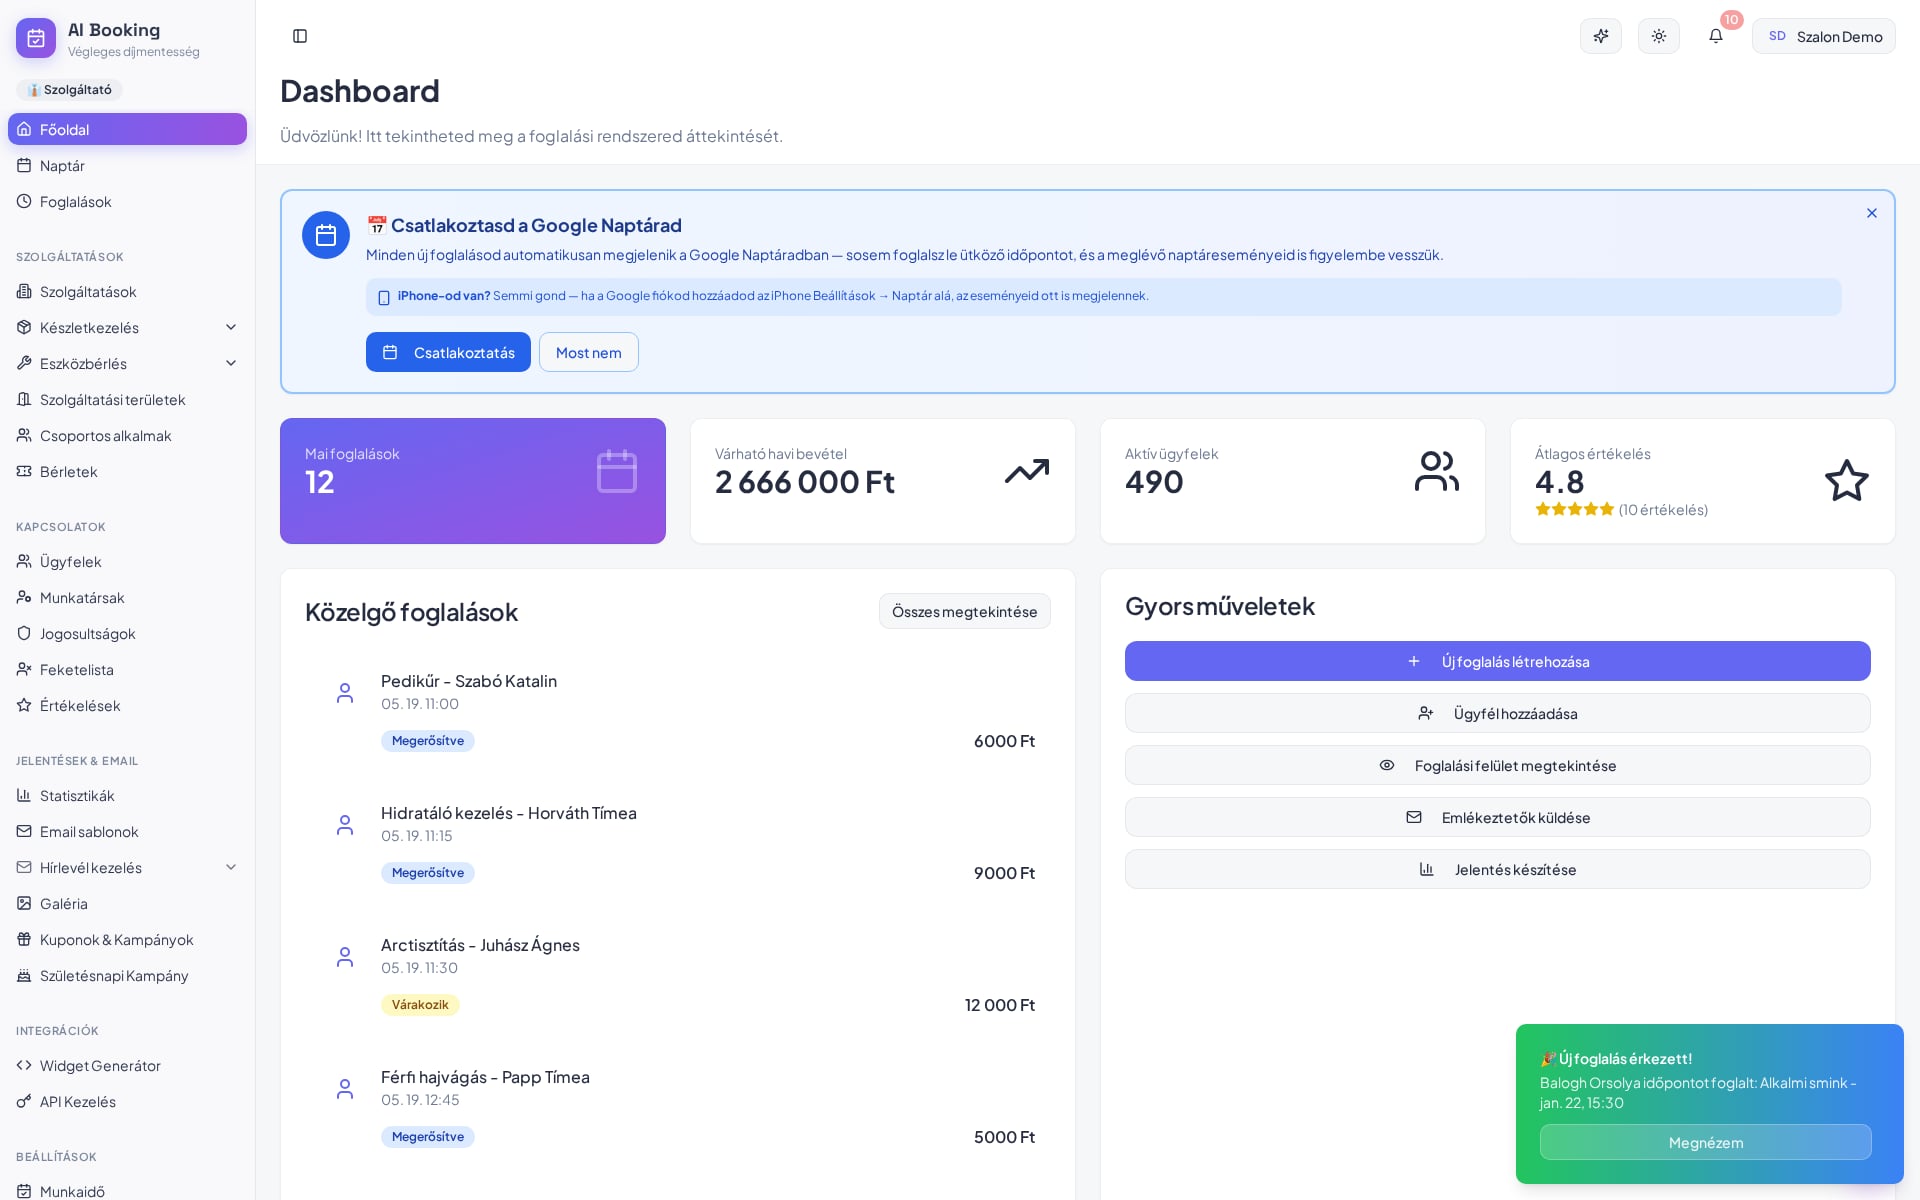Open the Naptár menu item
1920x1200 pixels.
click(127, 165)
